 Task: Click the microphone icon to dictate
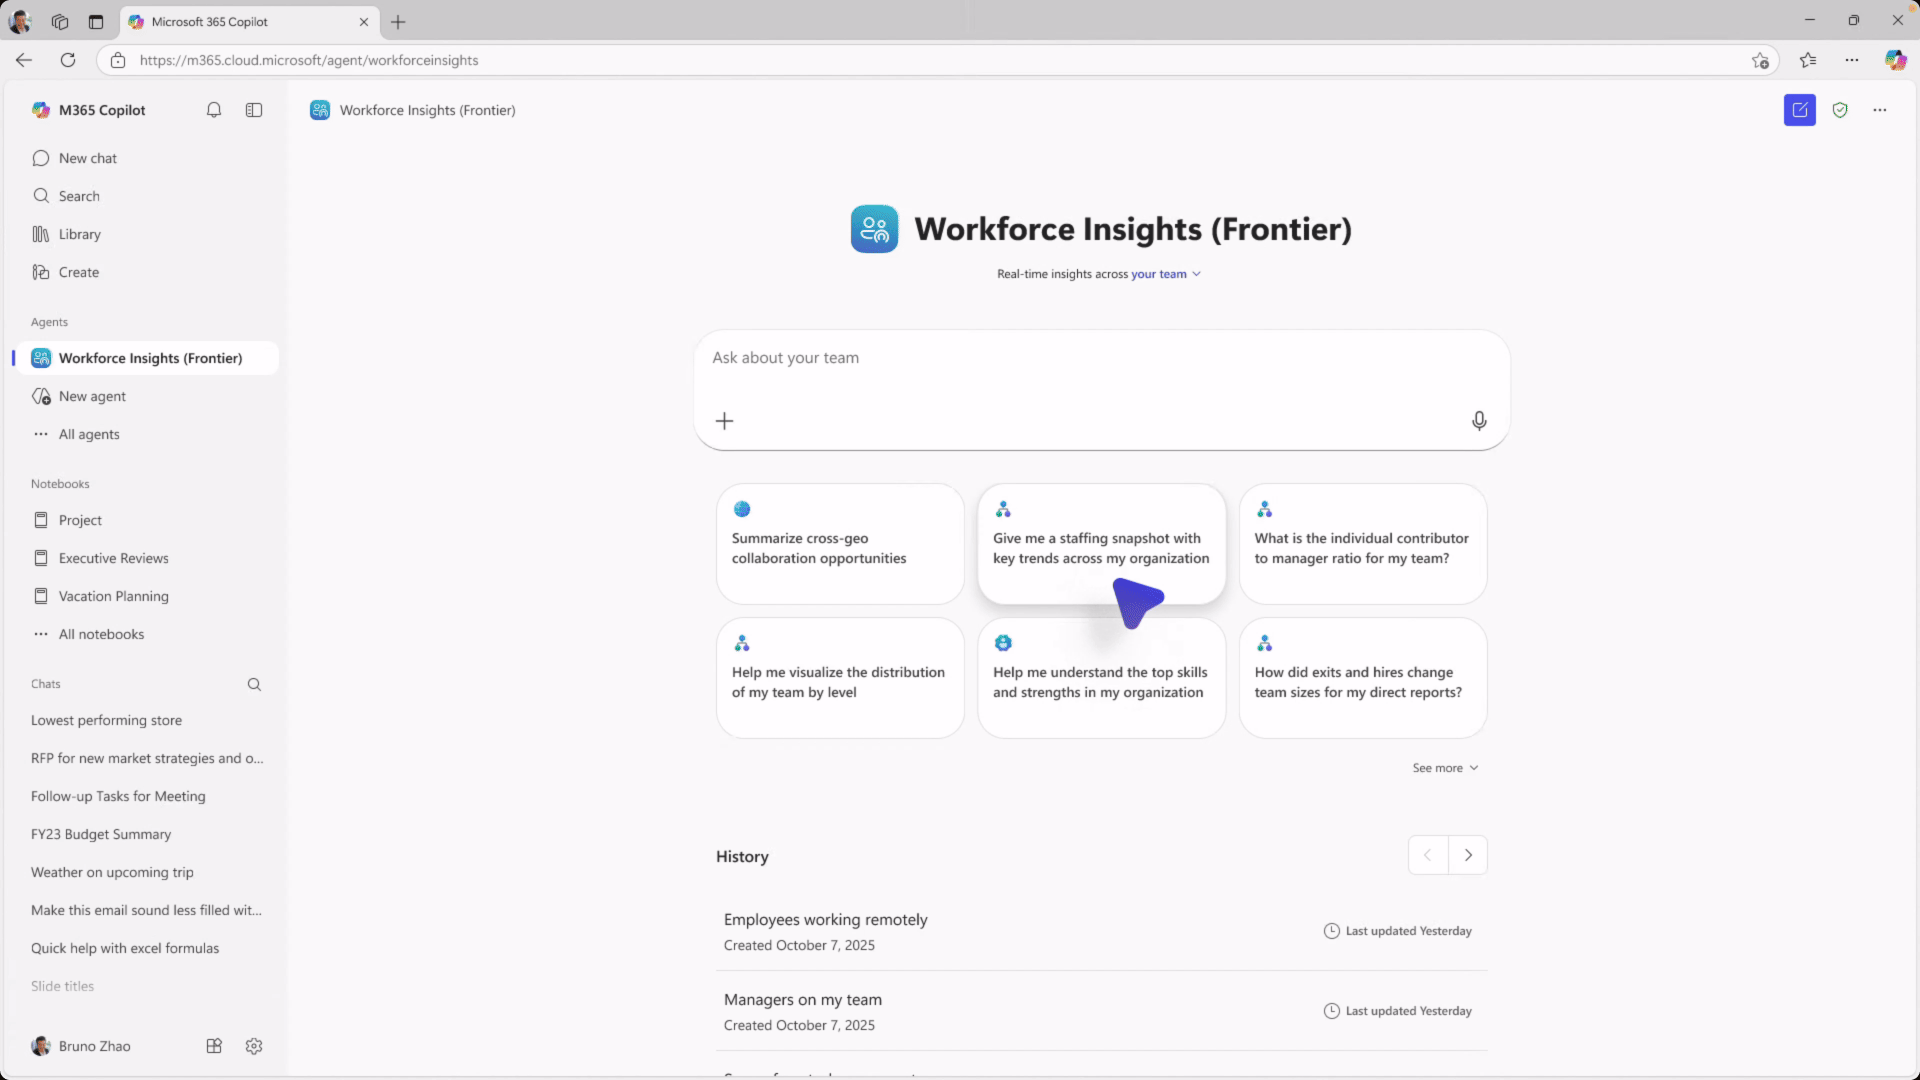1479,421
